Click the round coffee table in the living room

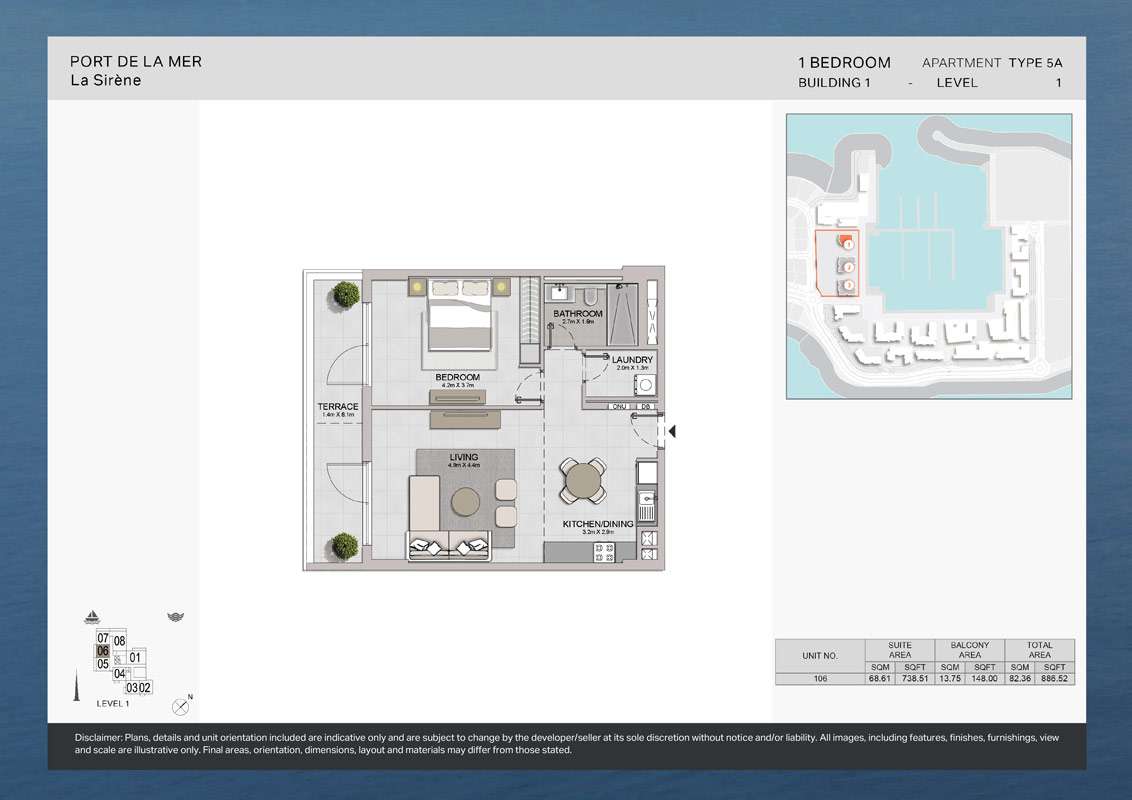coord(465,500)
